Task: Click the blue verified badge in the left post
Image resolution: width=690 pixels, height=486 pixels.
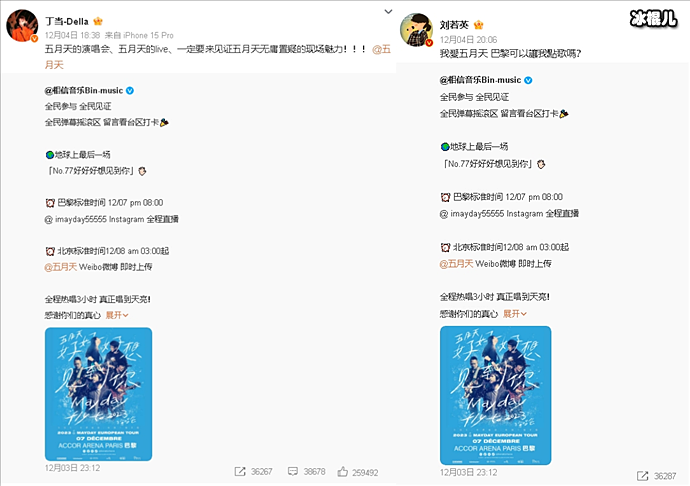Action: click(130, 91)
